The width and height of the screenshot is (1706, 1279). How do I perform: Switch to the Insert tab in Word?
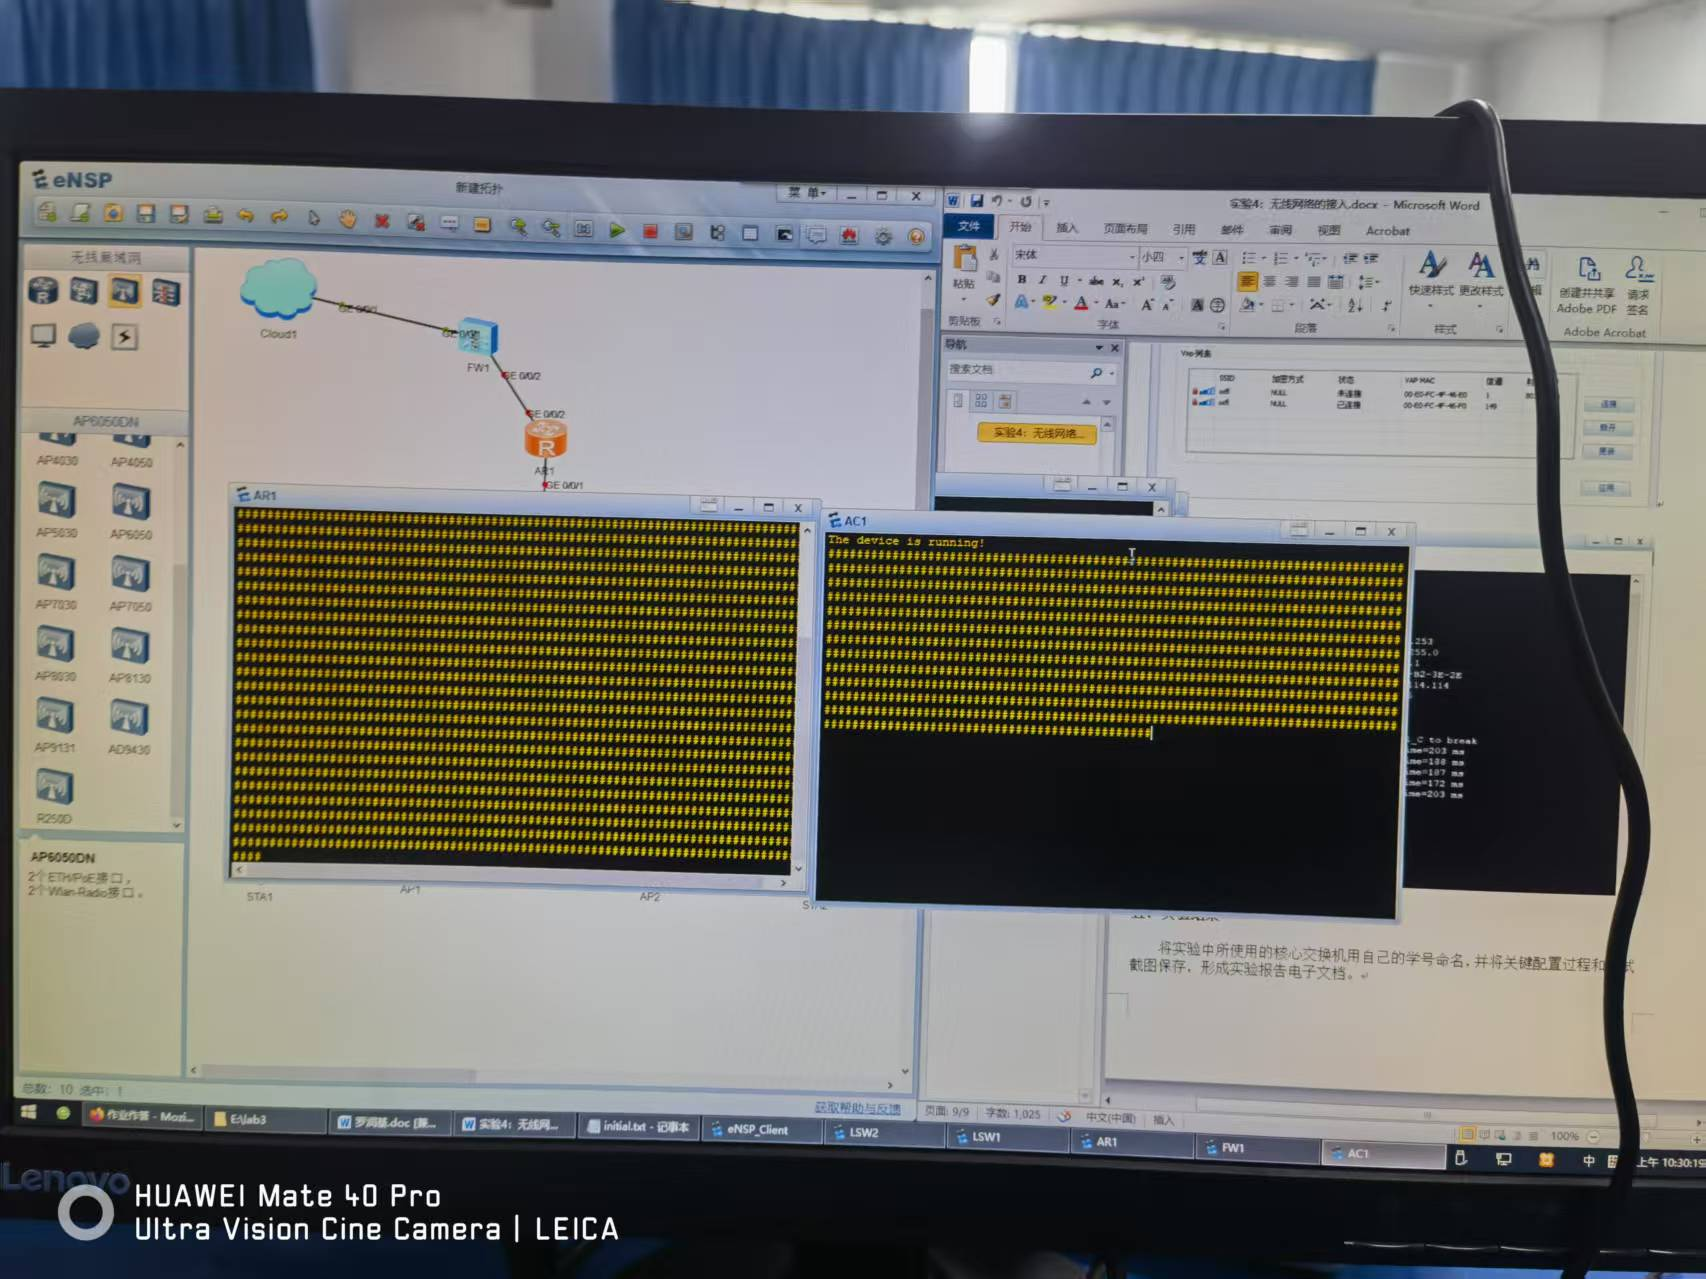pyautogui.click(x=1067, y=228)
